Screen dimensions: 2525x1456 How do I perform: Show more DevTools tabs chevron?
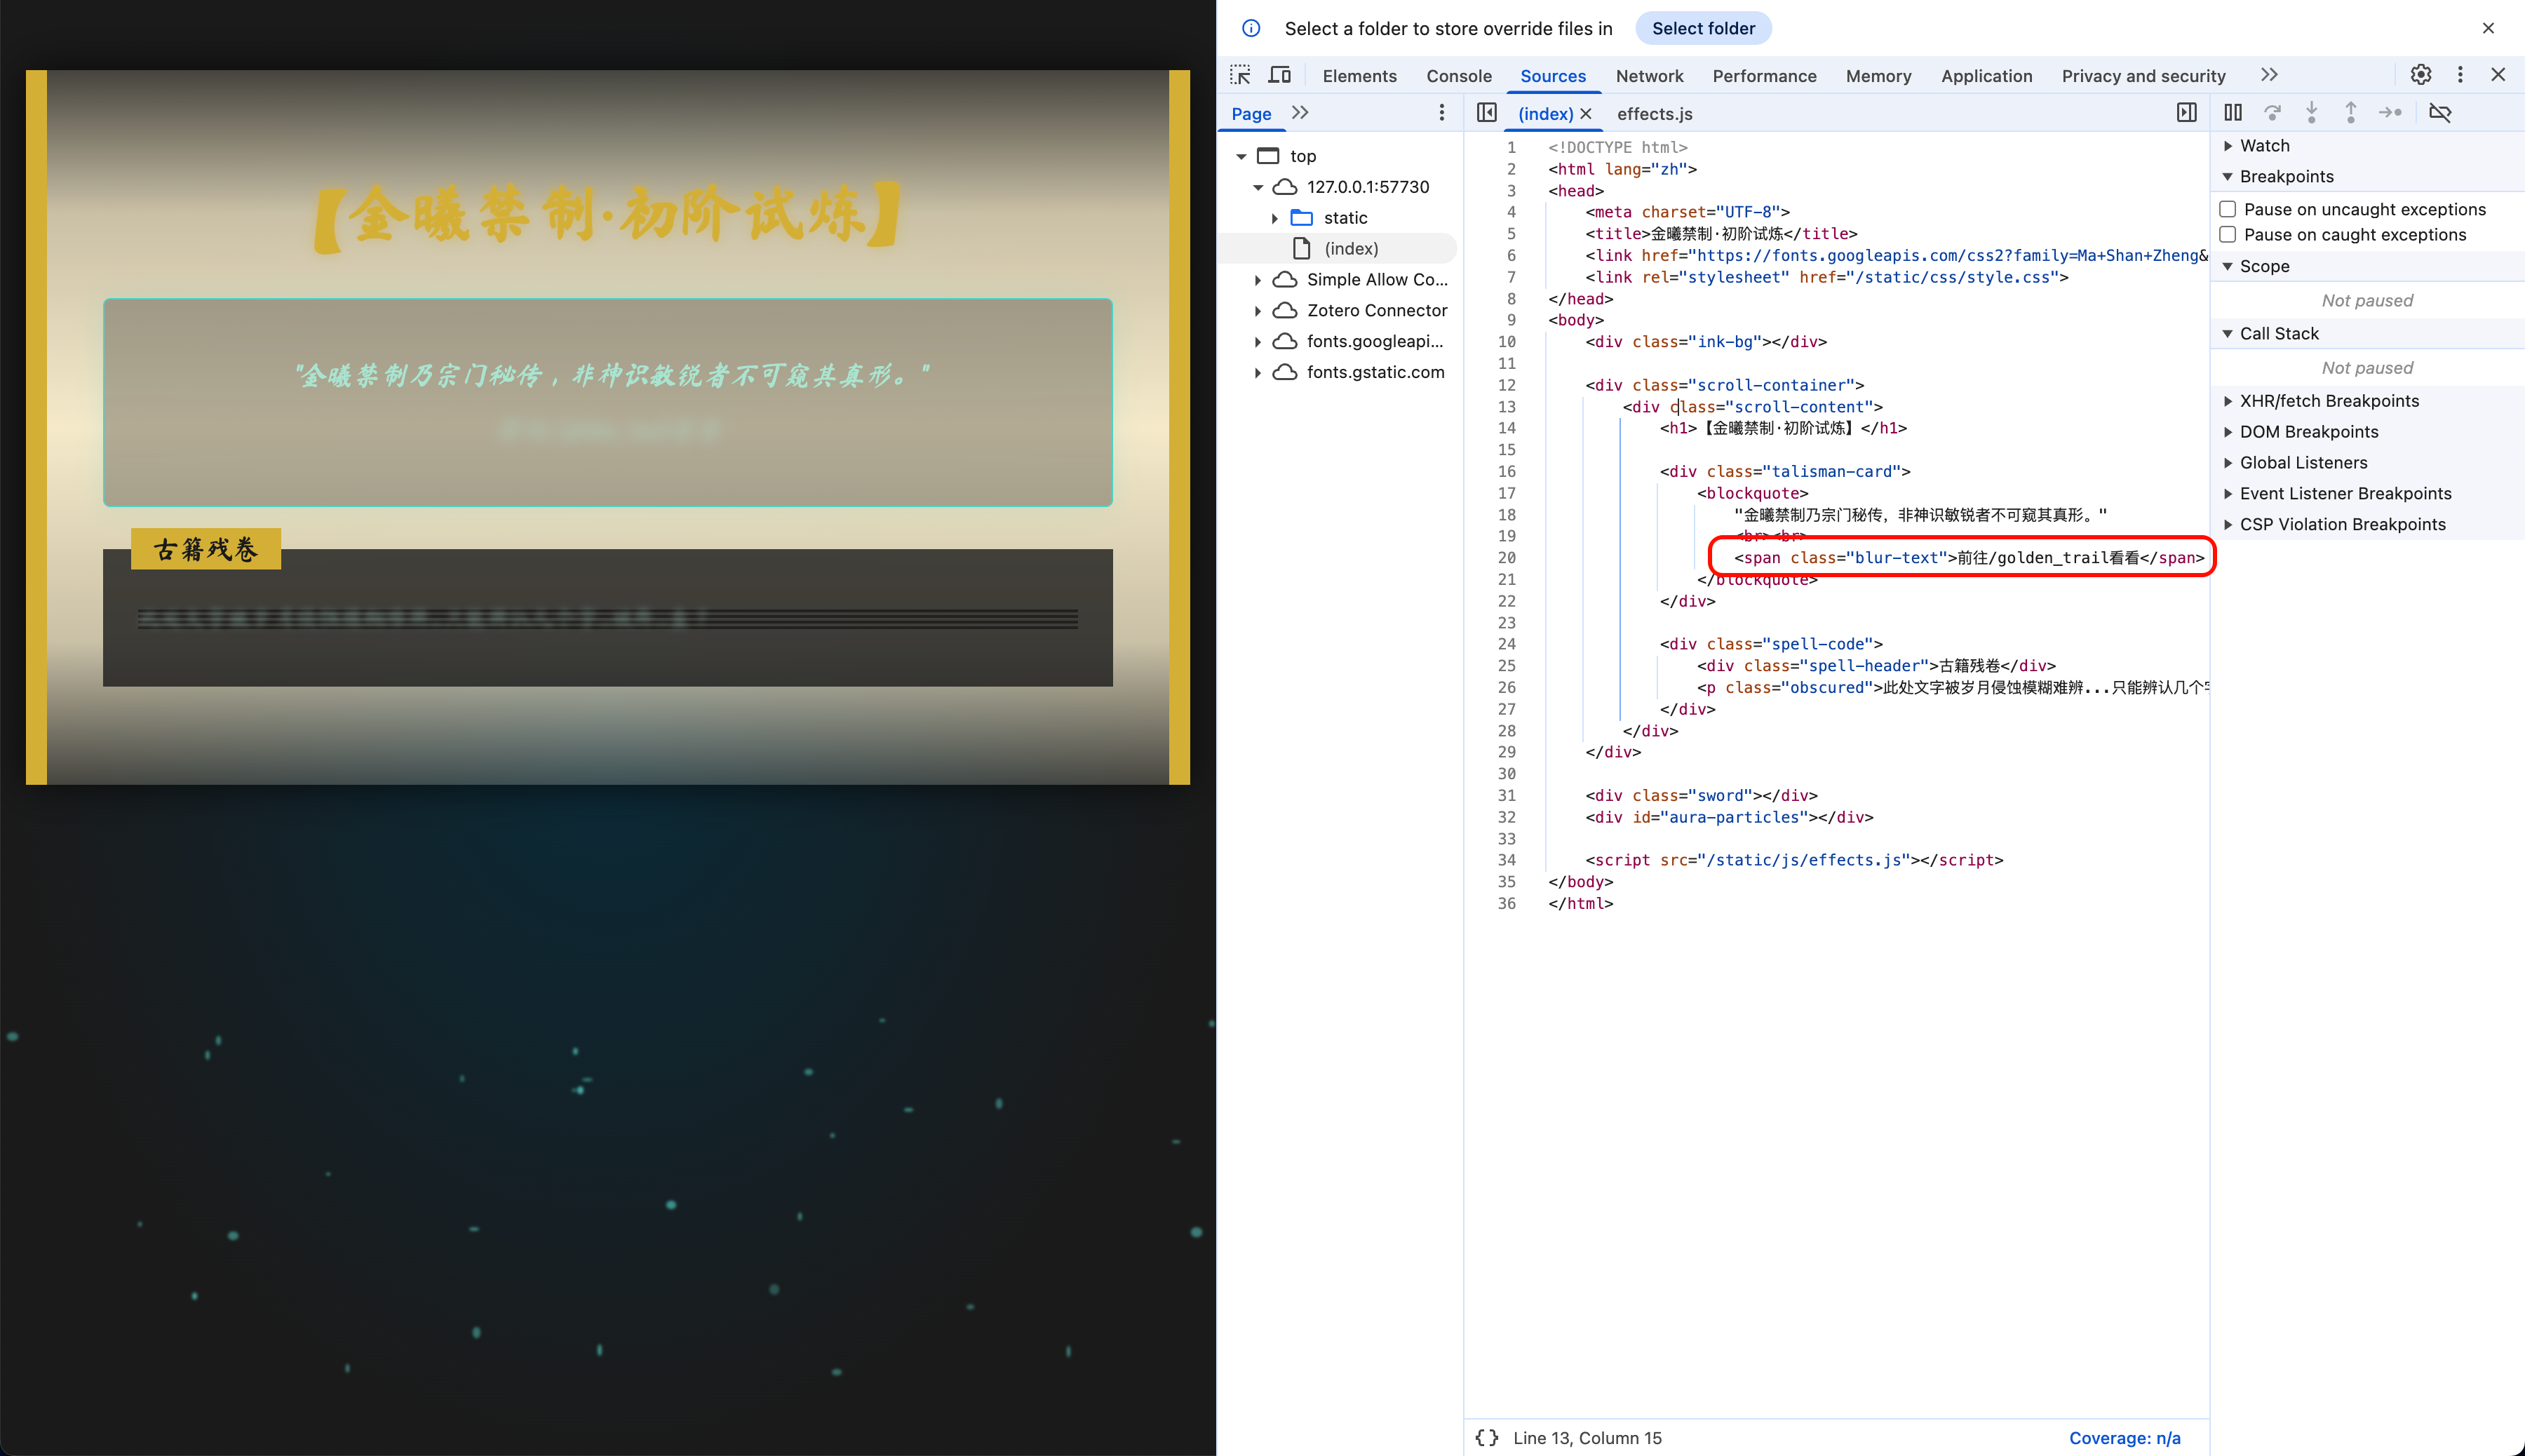point(2269,75)
